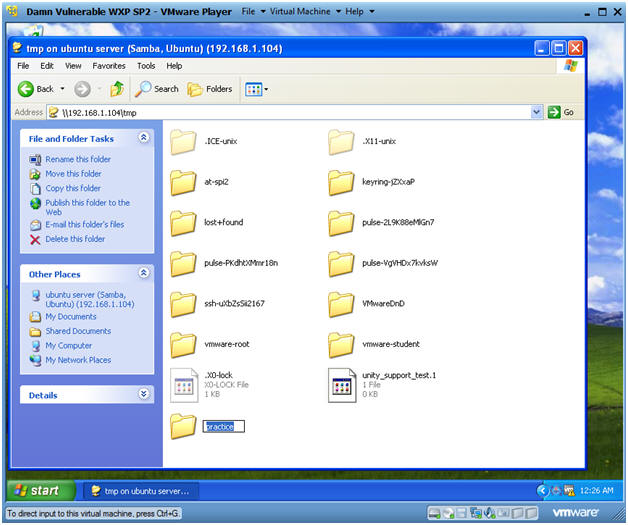This screenshot has width=628, height=525.
Task: Open the Favorites menu
Action: coord(109,66)
